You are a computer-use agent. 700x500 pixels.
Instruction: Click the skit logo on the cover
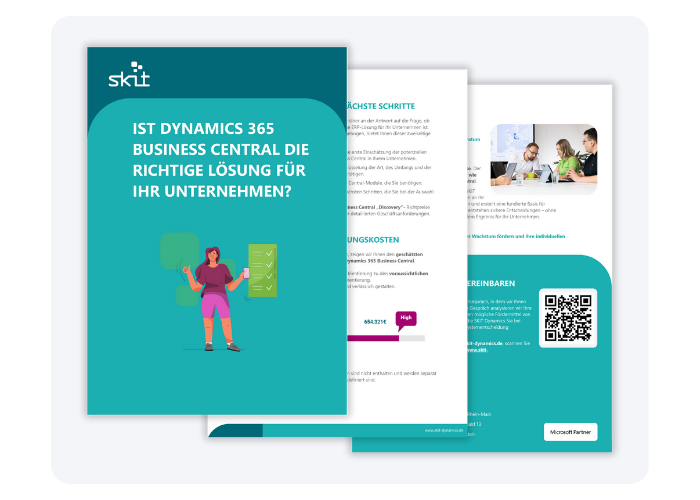coord(129,78)
